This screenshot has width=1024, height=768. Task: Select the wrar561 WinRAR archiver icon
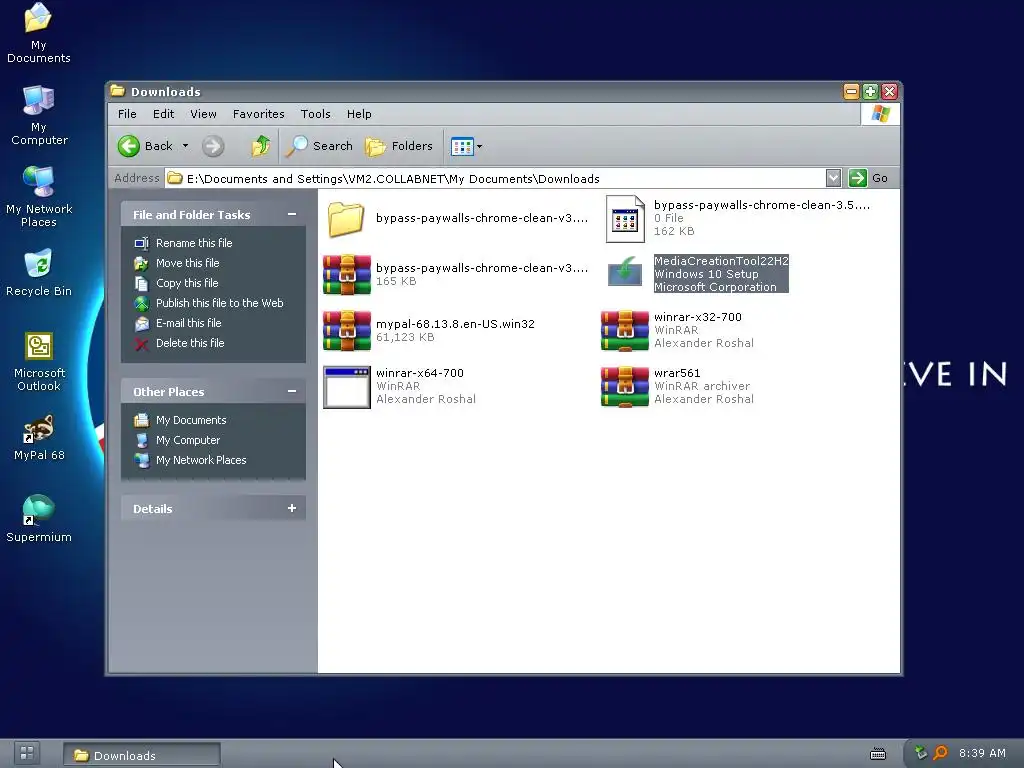[625, 387]
